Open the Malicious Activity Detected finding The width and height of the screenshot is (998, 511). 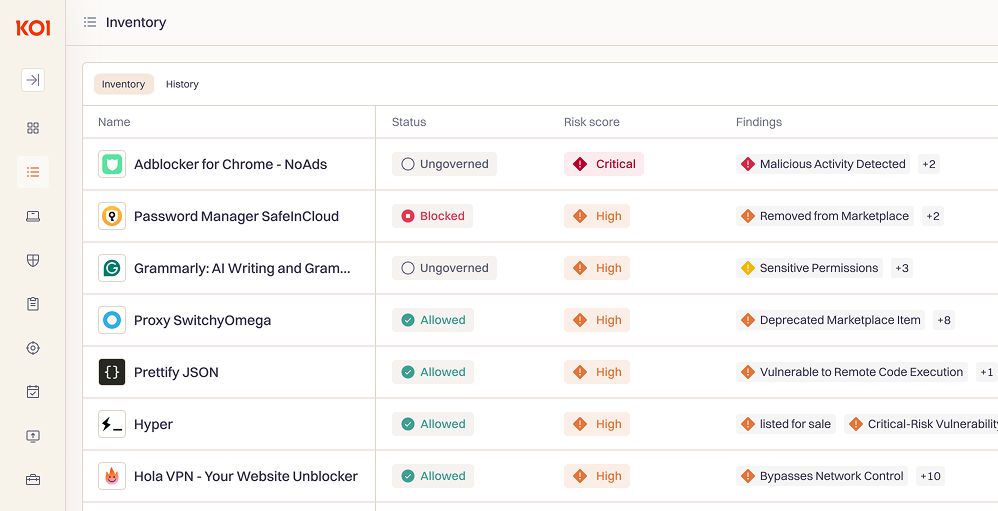(823, 164)
